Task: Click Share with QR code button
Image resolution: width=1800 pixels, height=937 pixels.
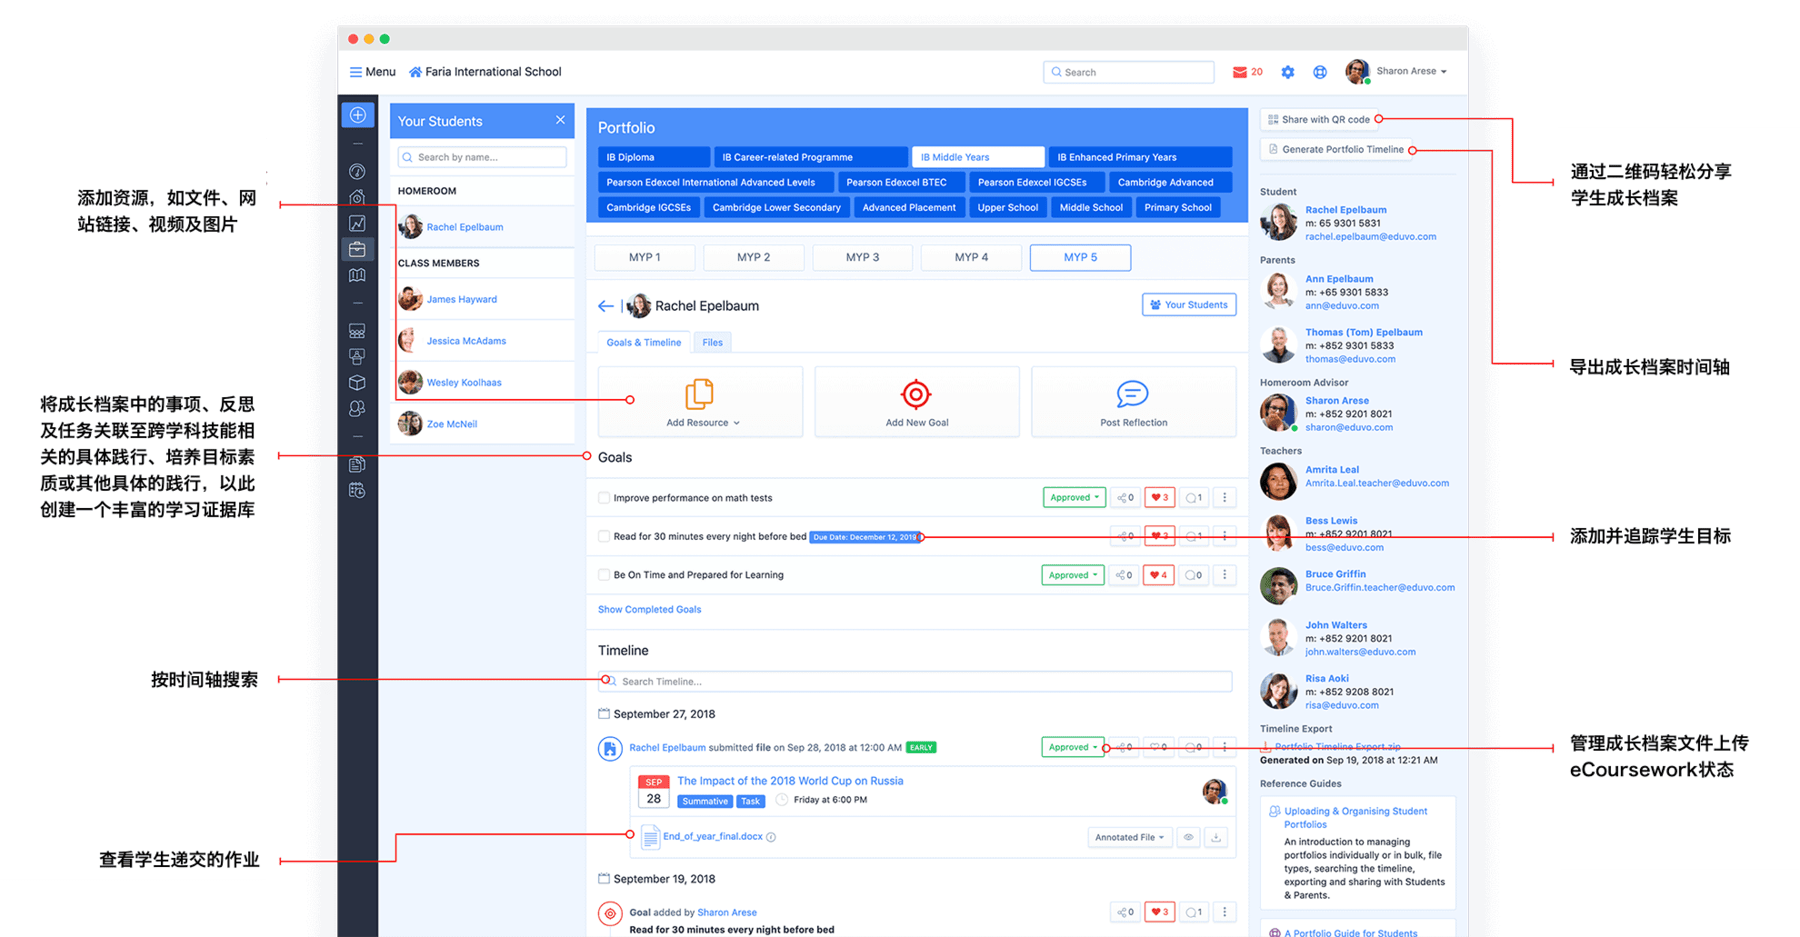Action: point(1319,119)
